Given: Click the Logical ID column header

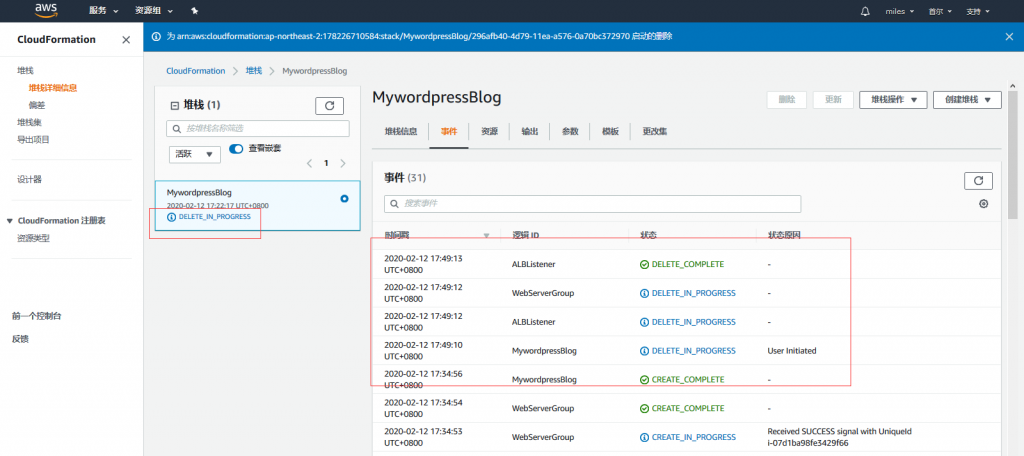Looking at the screenshot, I should pyautogui.click(x=525, y=235).
